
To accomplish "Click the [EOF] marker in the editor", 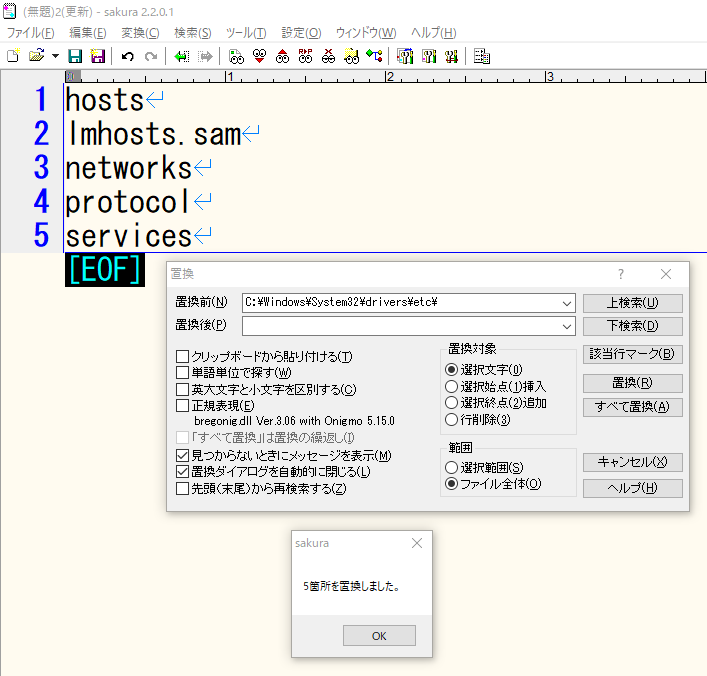I will click(x=105, y=270).
